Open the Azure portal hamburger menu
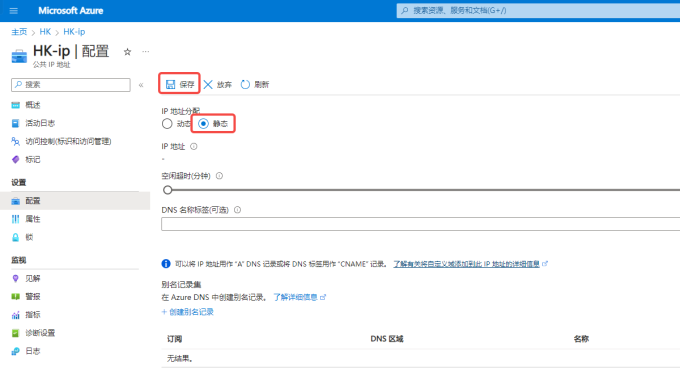The image size is (680, 368). [x=13, y=10]
